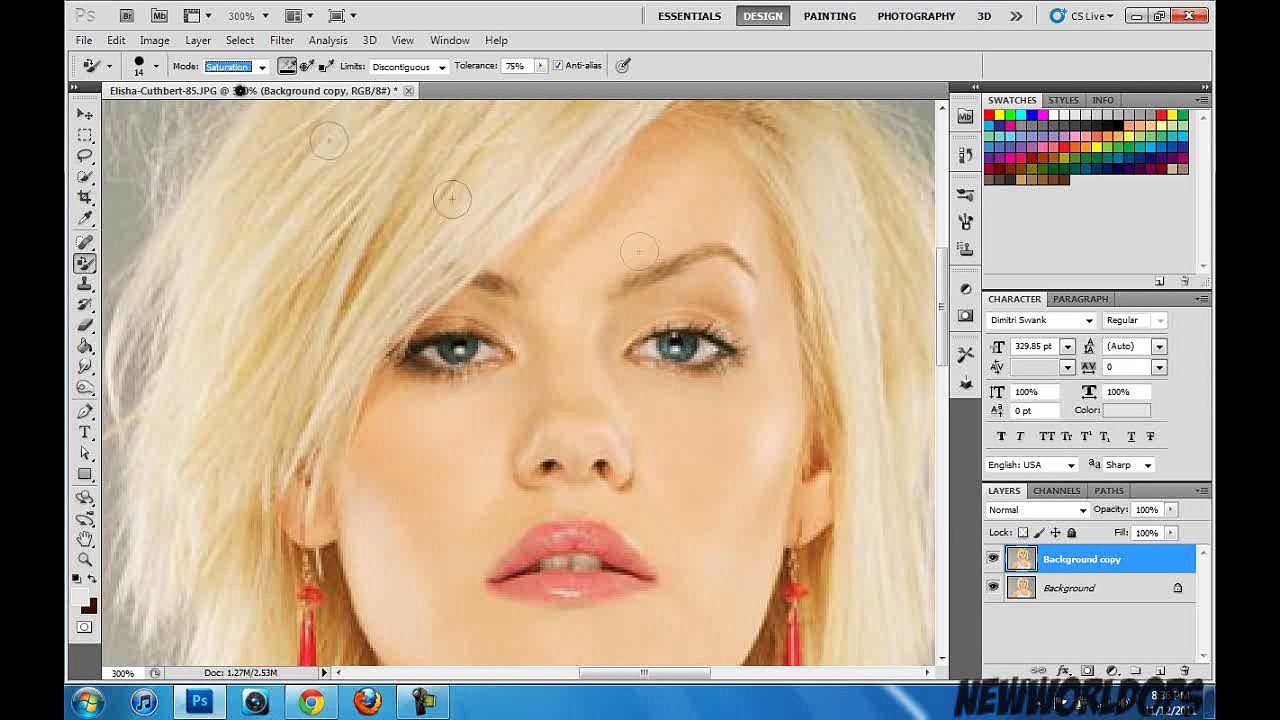This screenshot has height=720, width=1280.
Task: Open Mini Bridge with the Mb icon
Action: (160, 16)
